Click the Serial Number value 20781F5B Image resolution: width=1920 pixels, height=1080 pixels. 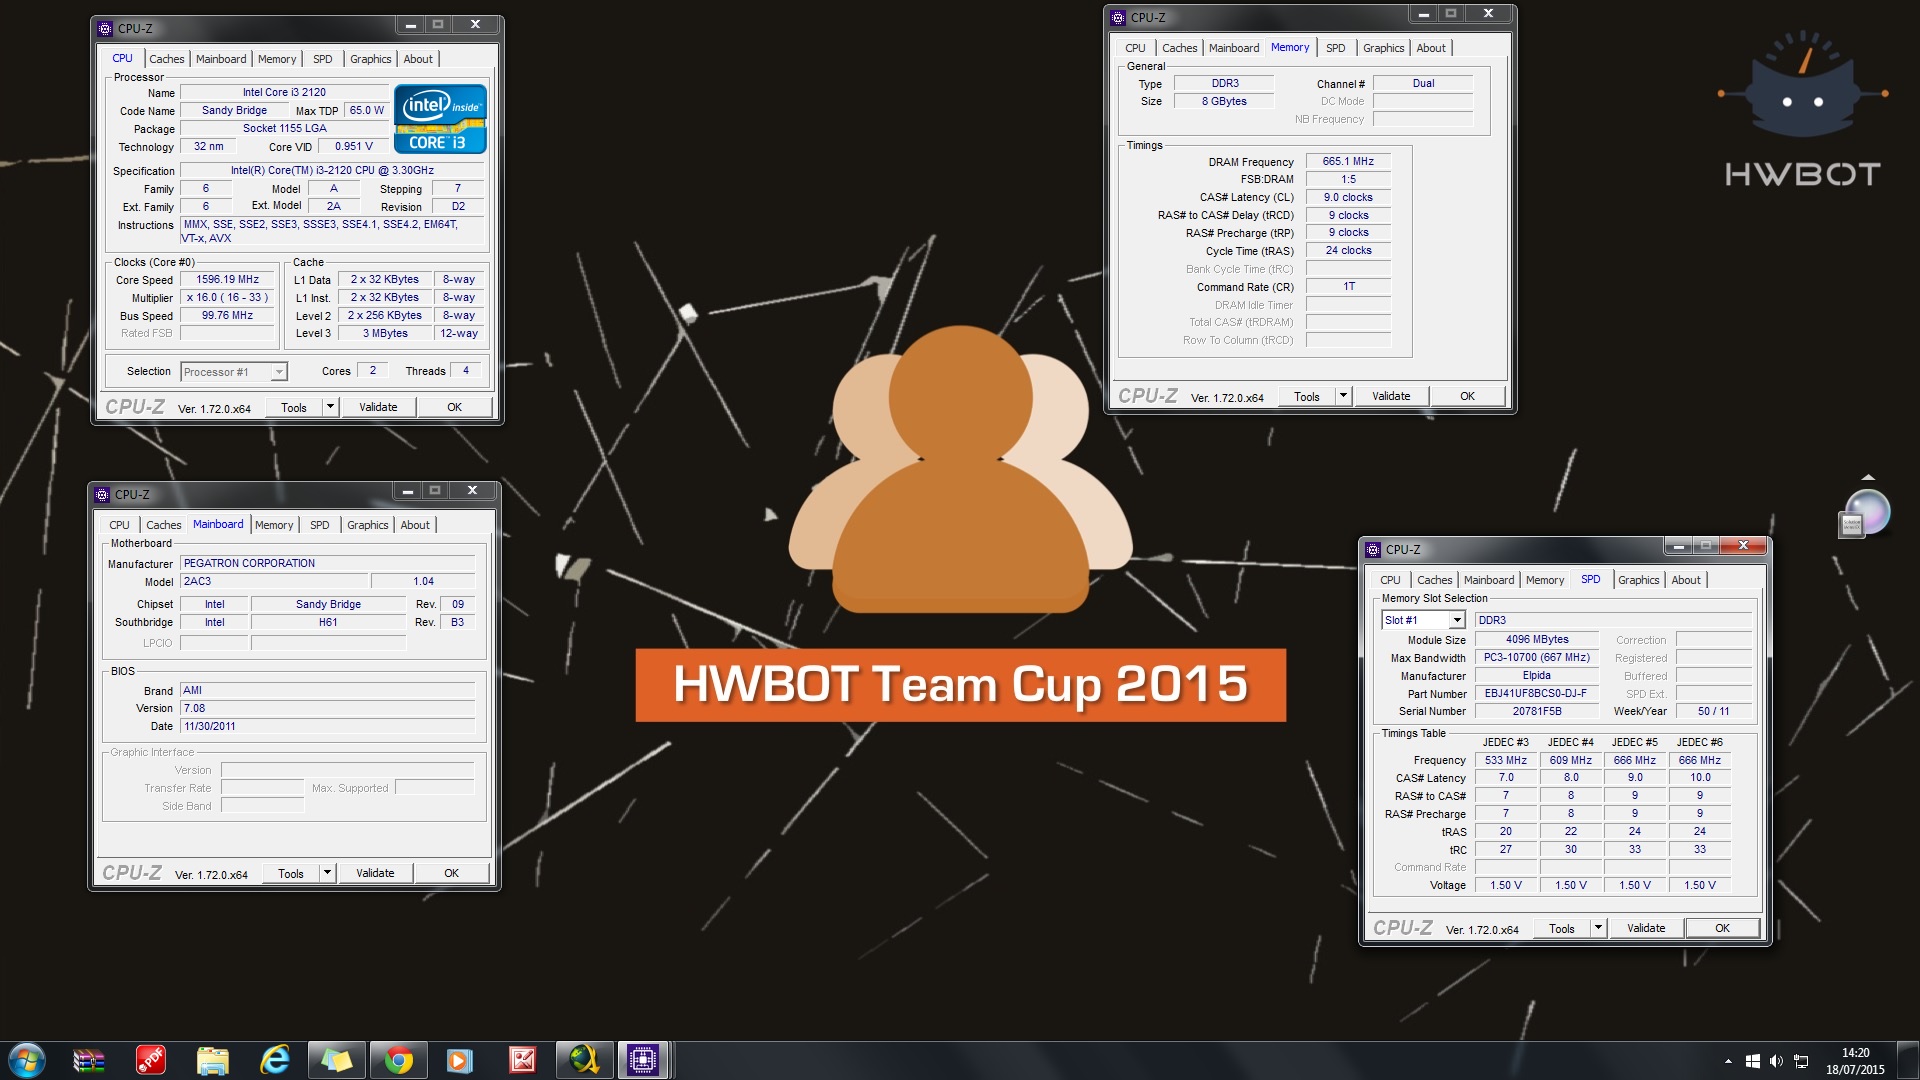click(1536, 711)
